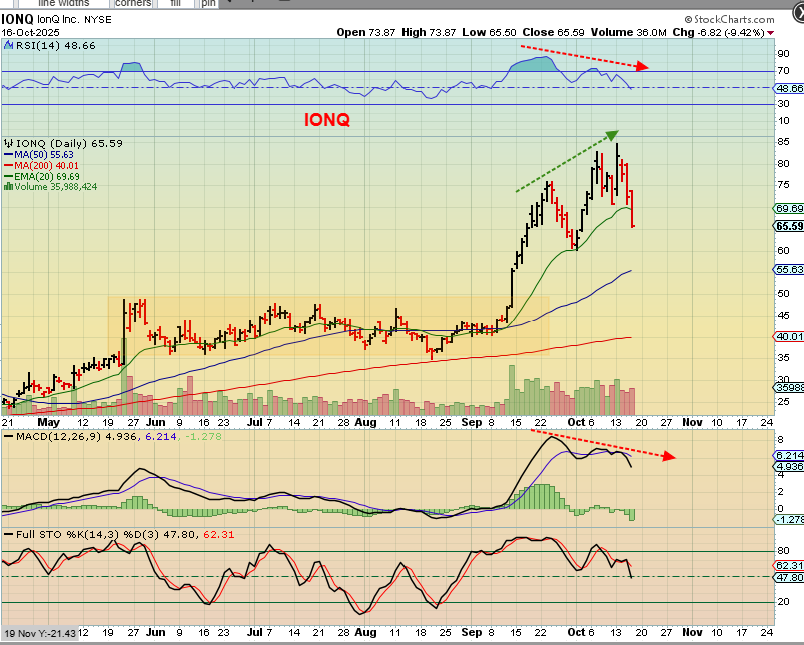Click the volume bars icon beside Volume 35,988,424
804x645 pixels.
8,187
